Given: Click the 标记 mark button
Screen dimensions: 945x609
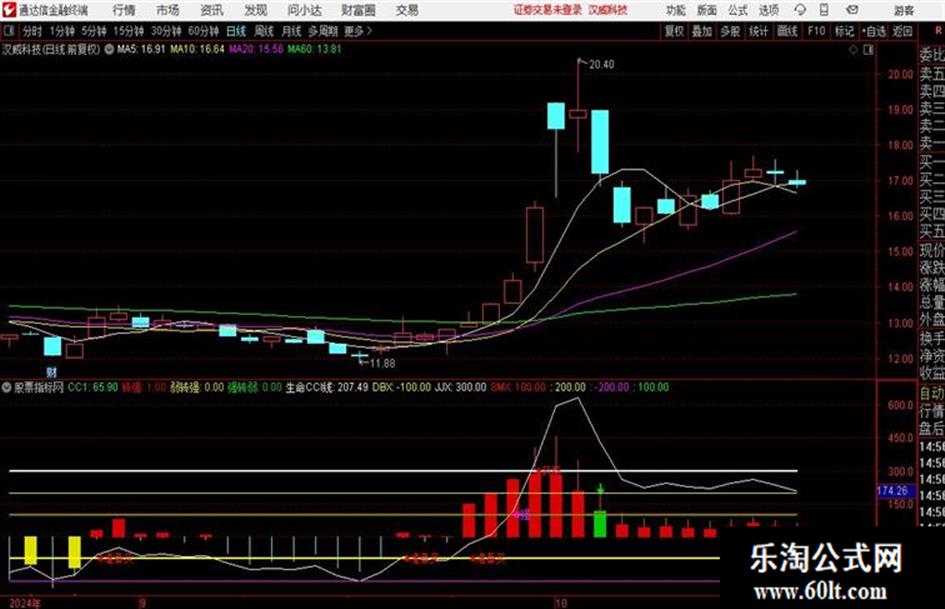Looking at the screenshot, I should point(844,31).
